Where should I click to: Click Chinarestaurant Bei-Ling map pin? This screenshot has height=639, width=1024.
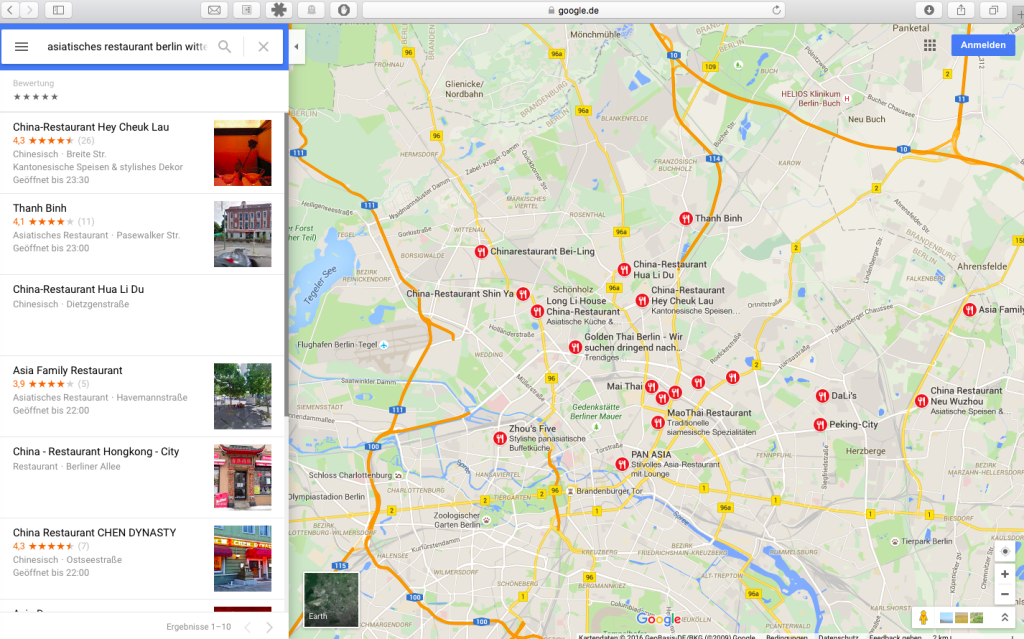tap(481, 251)
